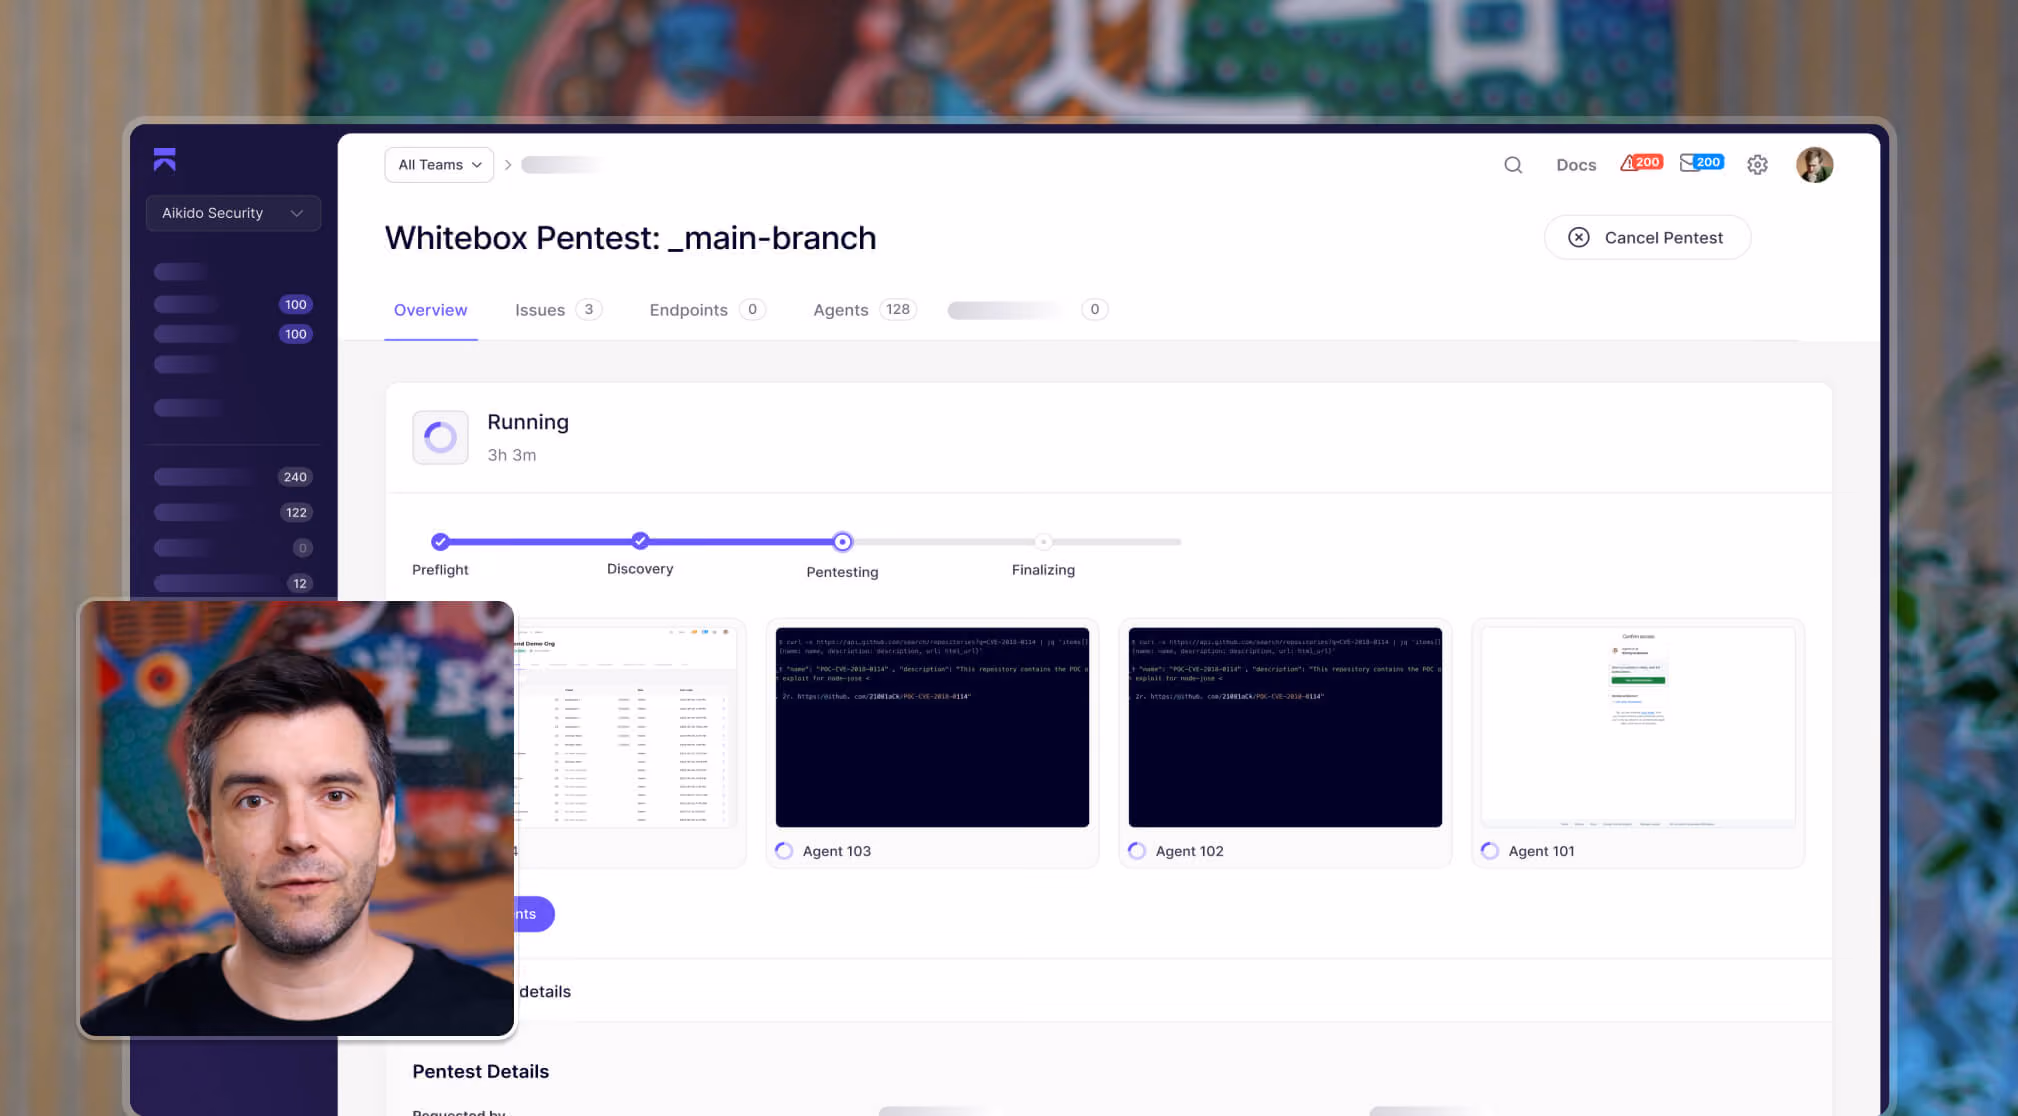Open the settings gear icon
2018x1116 pixels.
pos(1757,165)
